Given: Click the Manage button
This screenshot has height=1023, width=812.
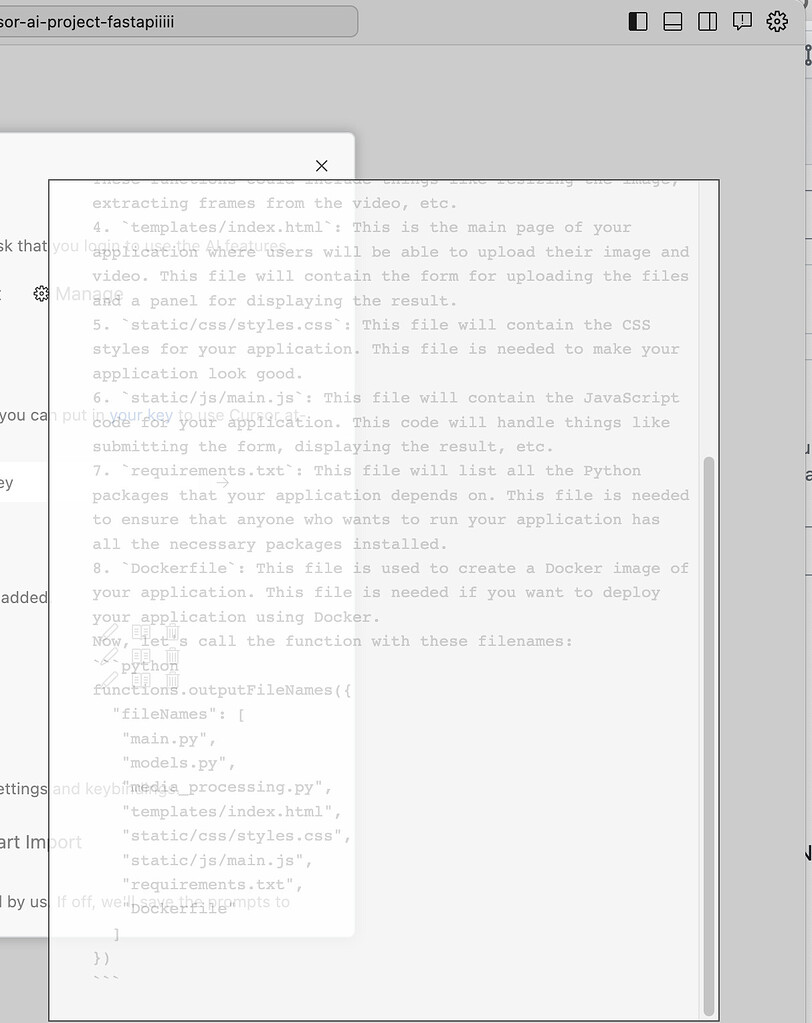Looking at the screenshot, I should pyautogui.click(x=91, y=294).
